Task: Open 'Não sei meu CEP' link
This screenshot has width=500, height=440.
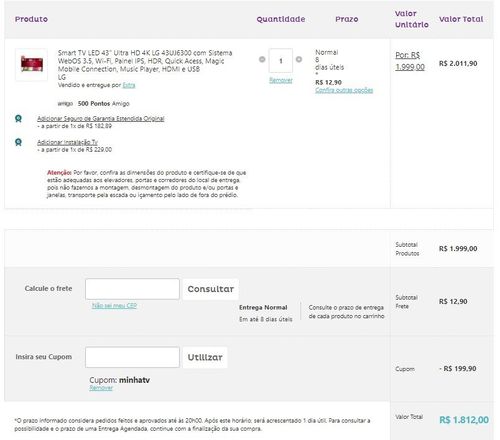Action: (114, 306)
